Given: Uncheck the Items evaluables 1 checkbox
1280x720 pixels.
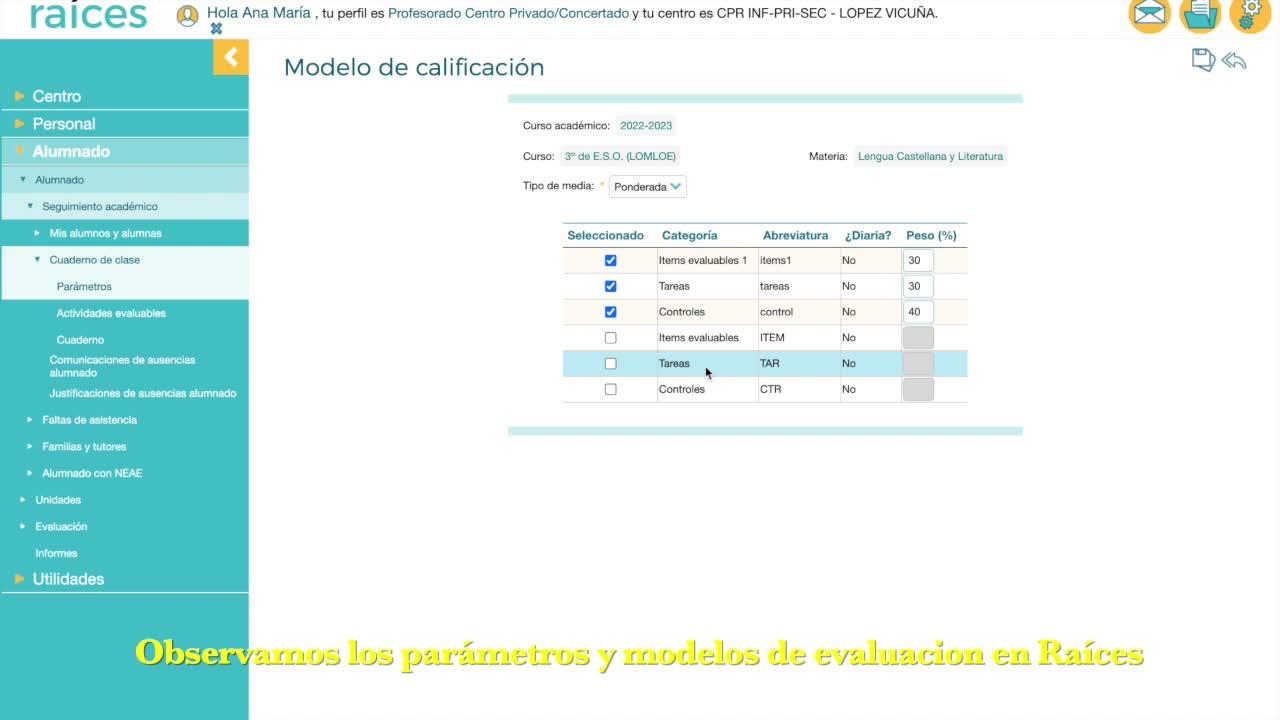Looking at the screenshot, I should pos(611,261).
